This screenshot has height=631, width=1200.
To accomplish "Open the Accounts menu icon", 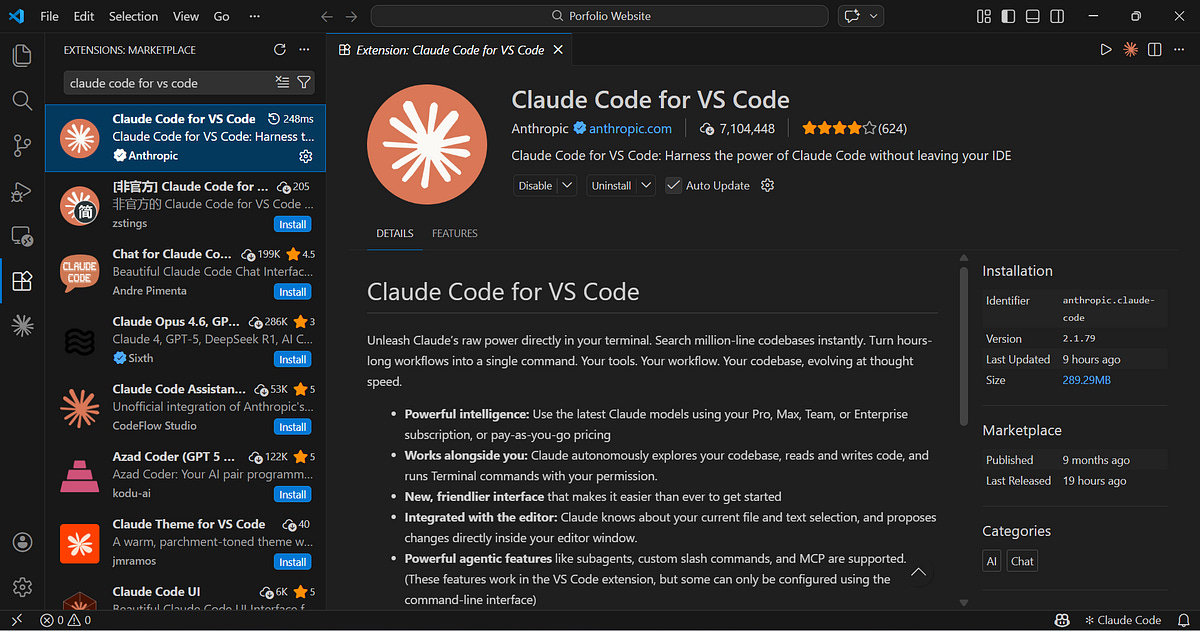I will (x=22, y=542).
